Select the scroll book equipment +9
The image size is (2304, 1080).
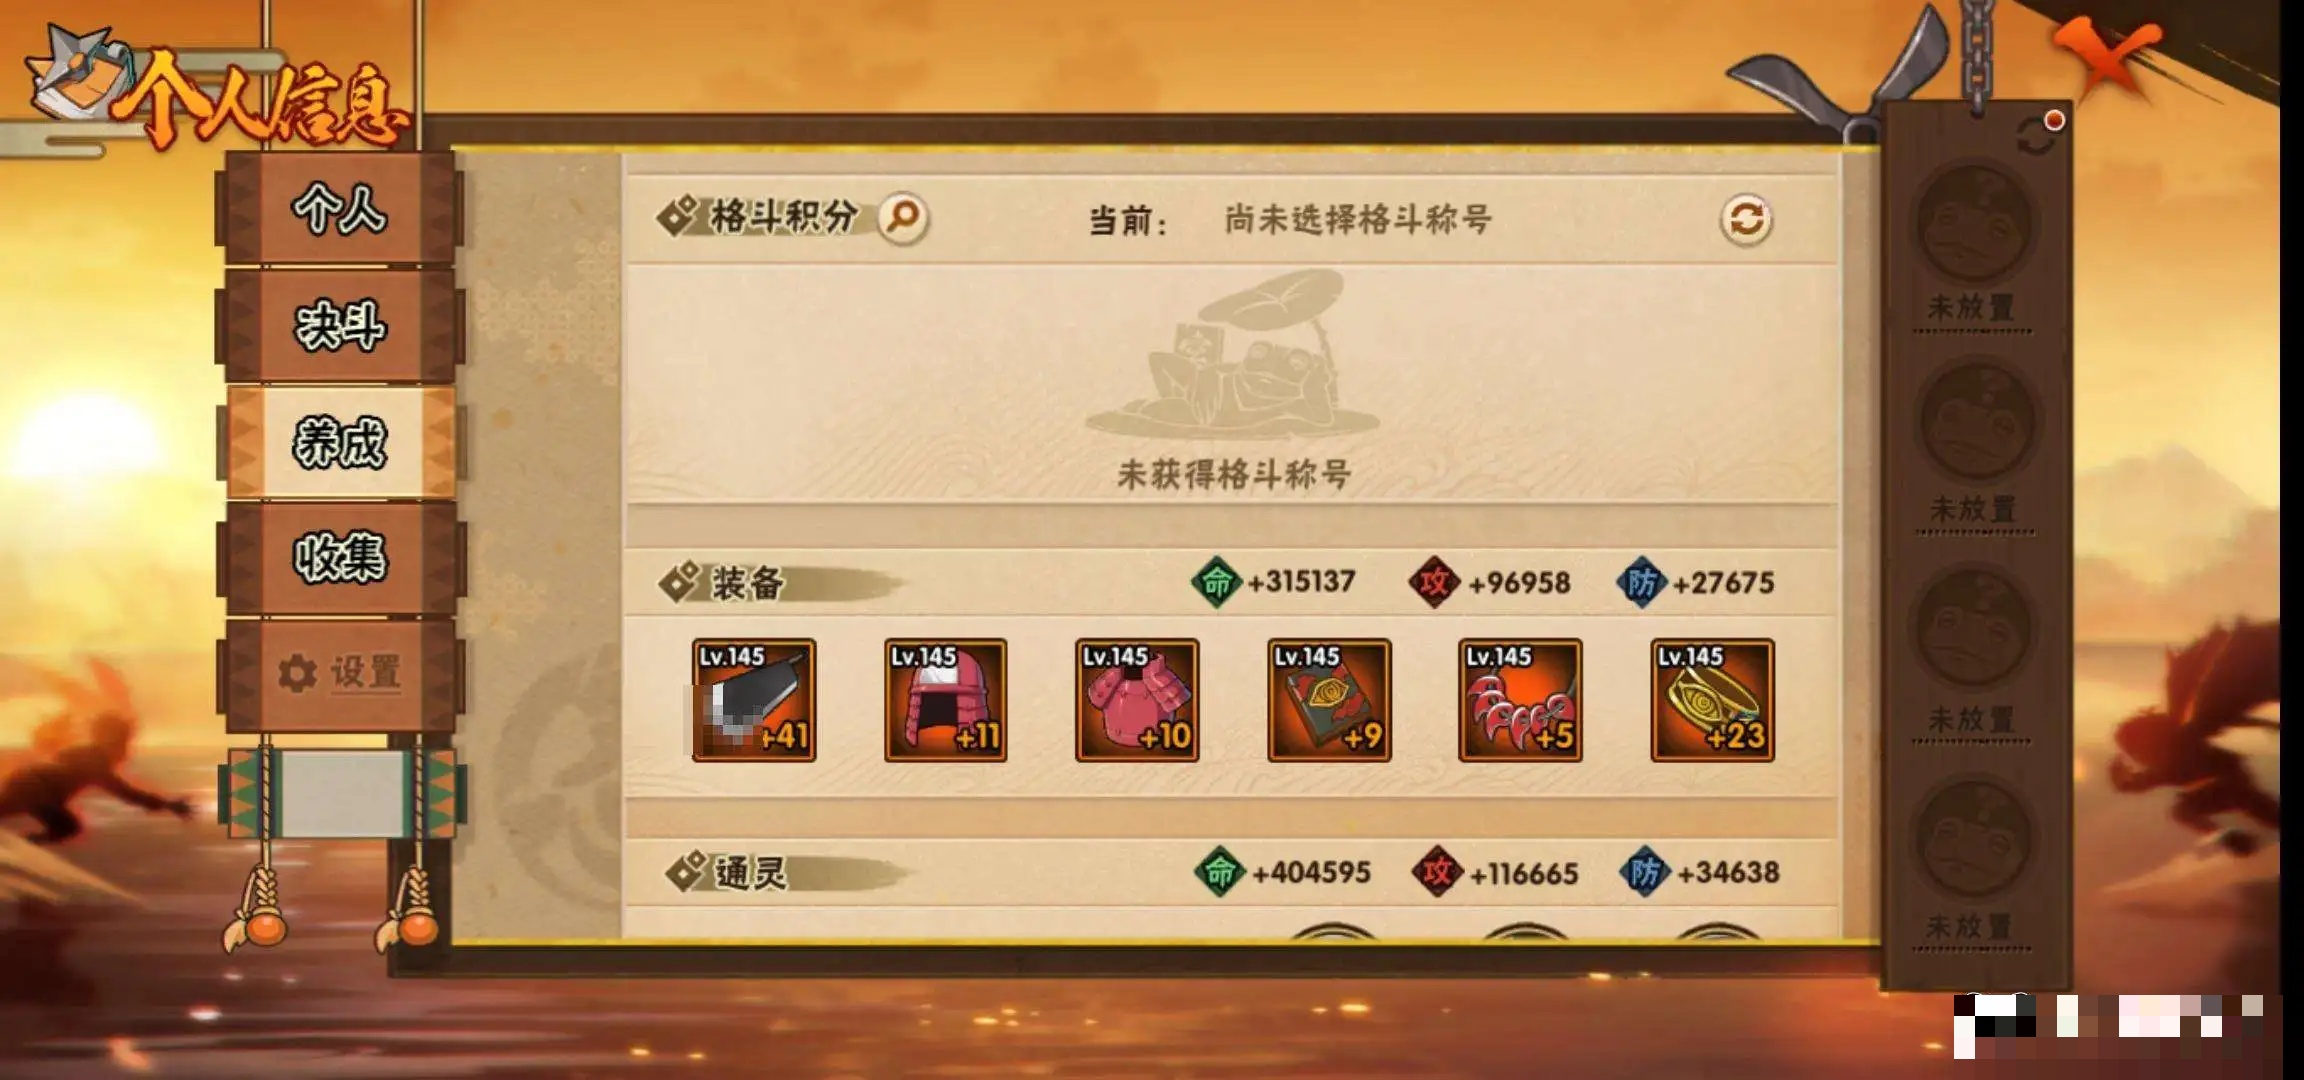[1329, 700]
